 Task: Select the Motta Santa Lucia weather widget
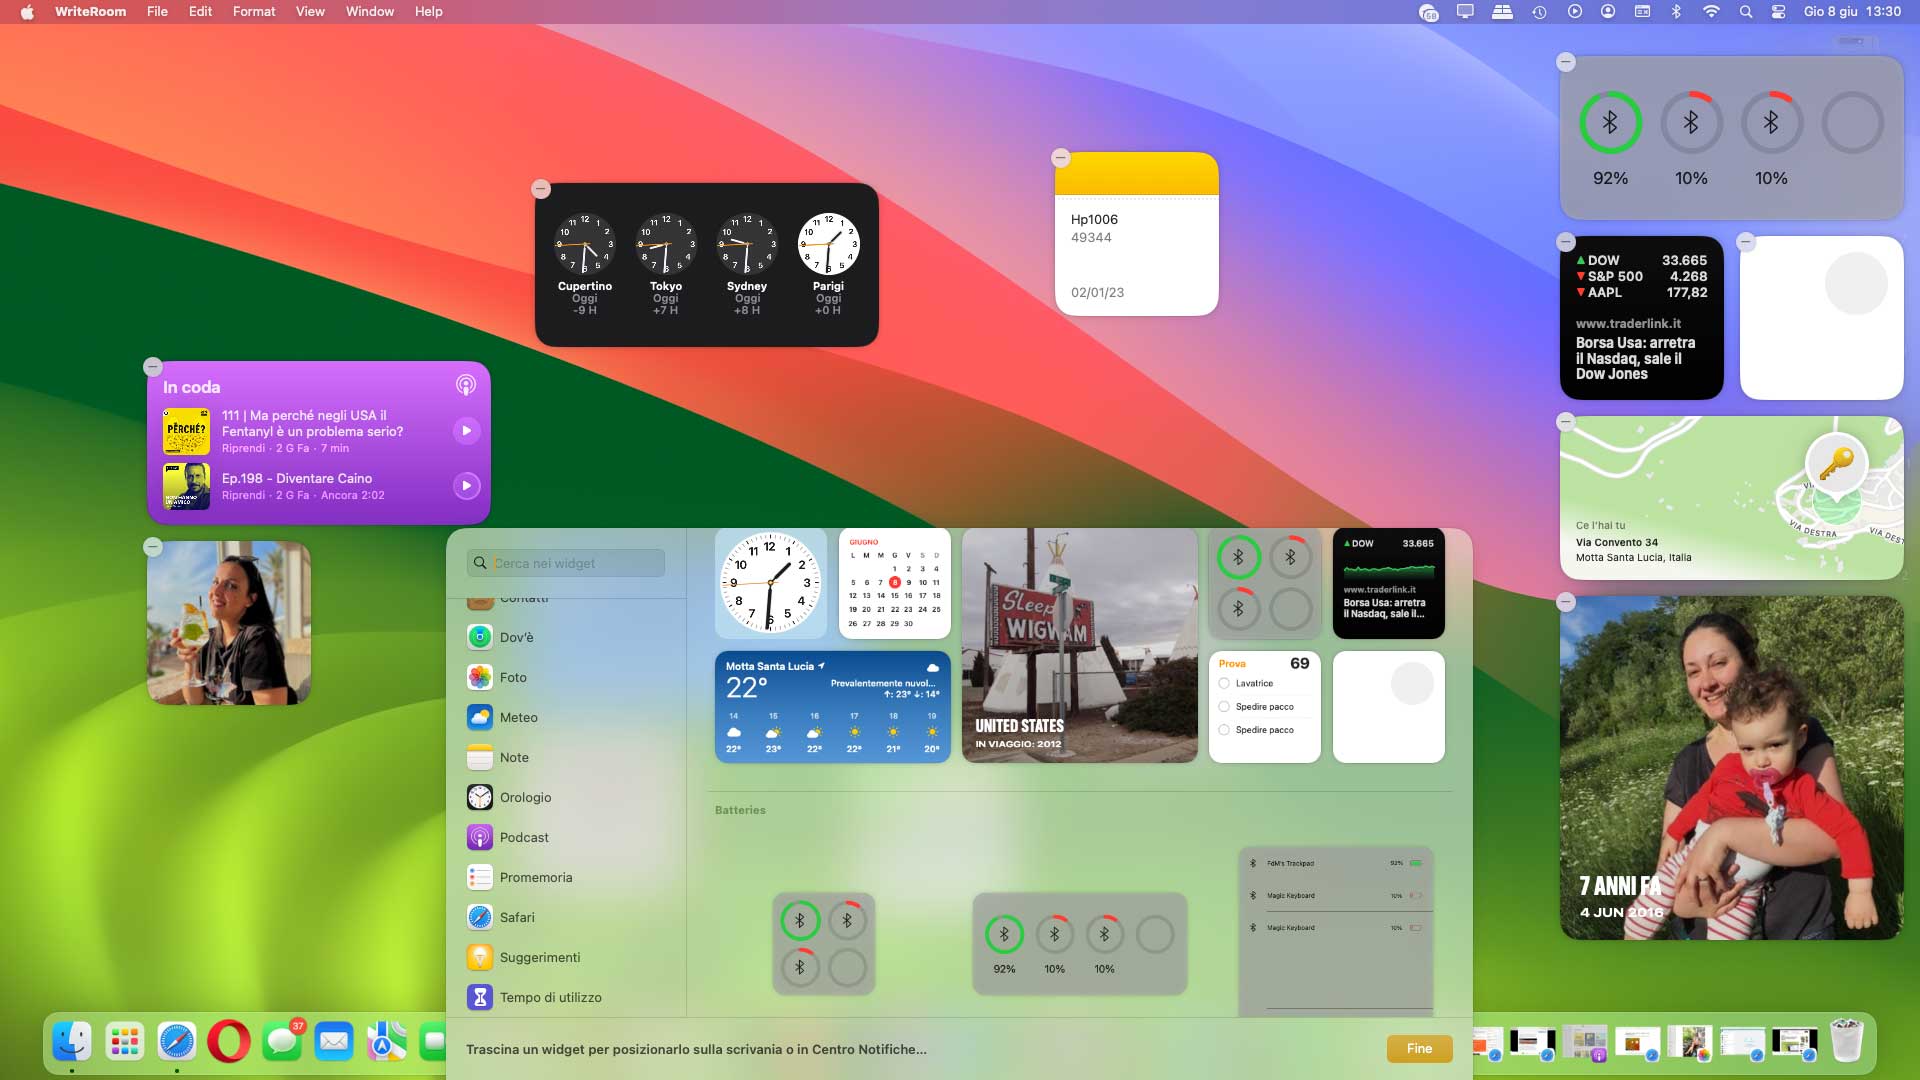click(x=832, y=707)
